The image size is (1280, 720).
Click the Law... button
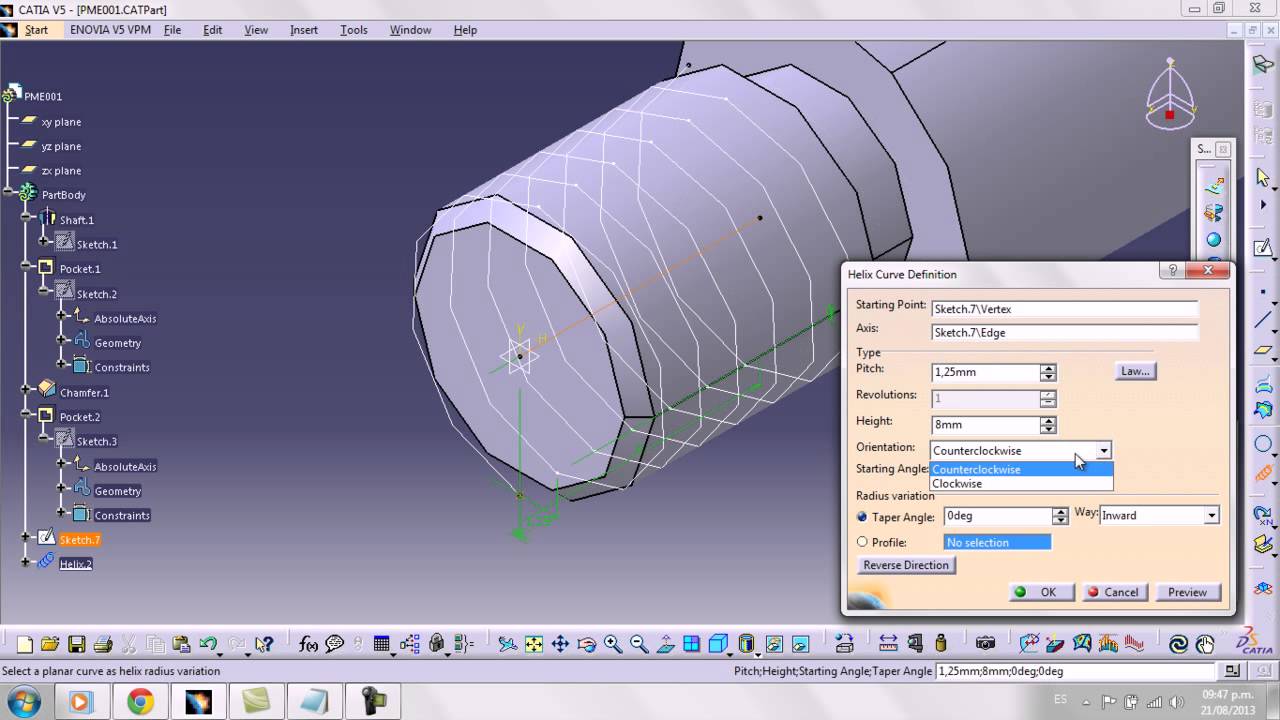point(1135,371)
